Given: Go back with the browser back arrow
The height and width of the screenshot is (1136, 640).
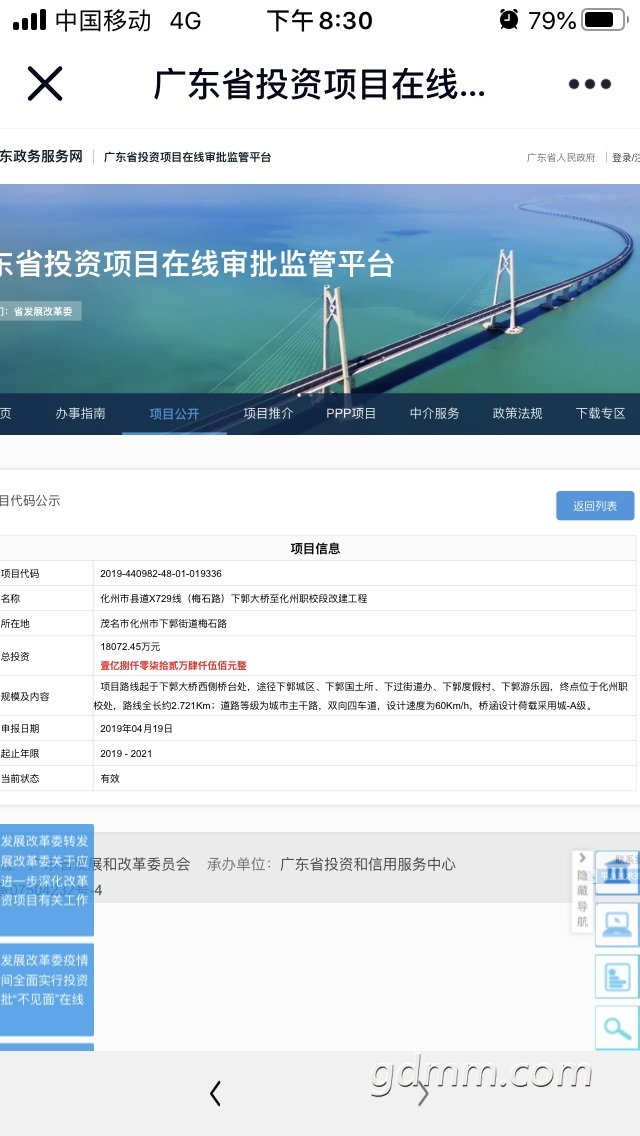Looking at the screenshot, I should tap(215, 1094).
